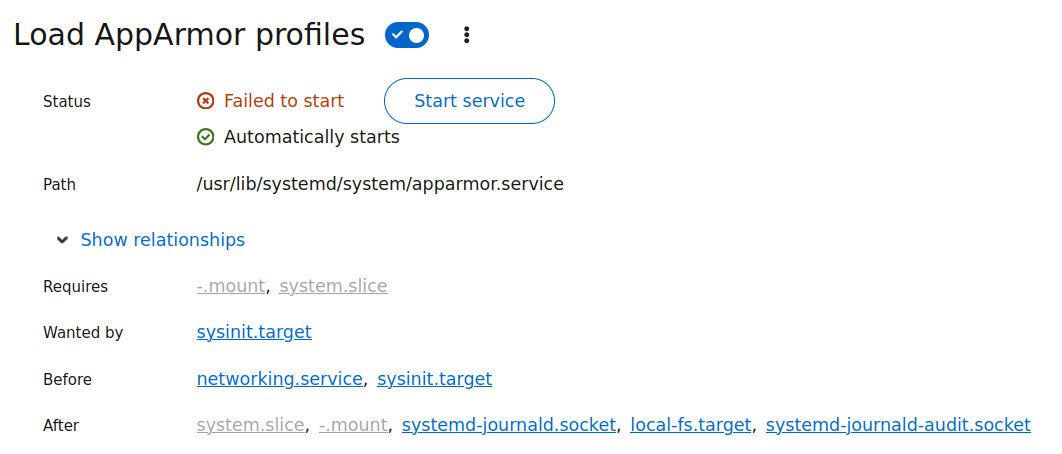
Task: Open sysinit.target in the Before row
Action: pos(434,379)
